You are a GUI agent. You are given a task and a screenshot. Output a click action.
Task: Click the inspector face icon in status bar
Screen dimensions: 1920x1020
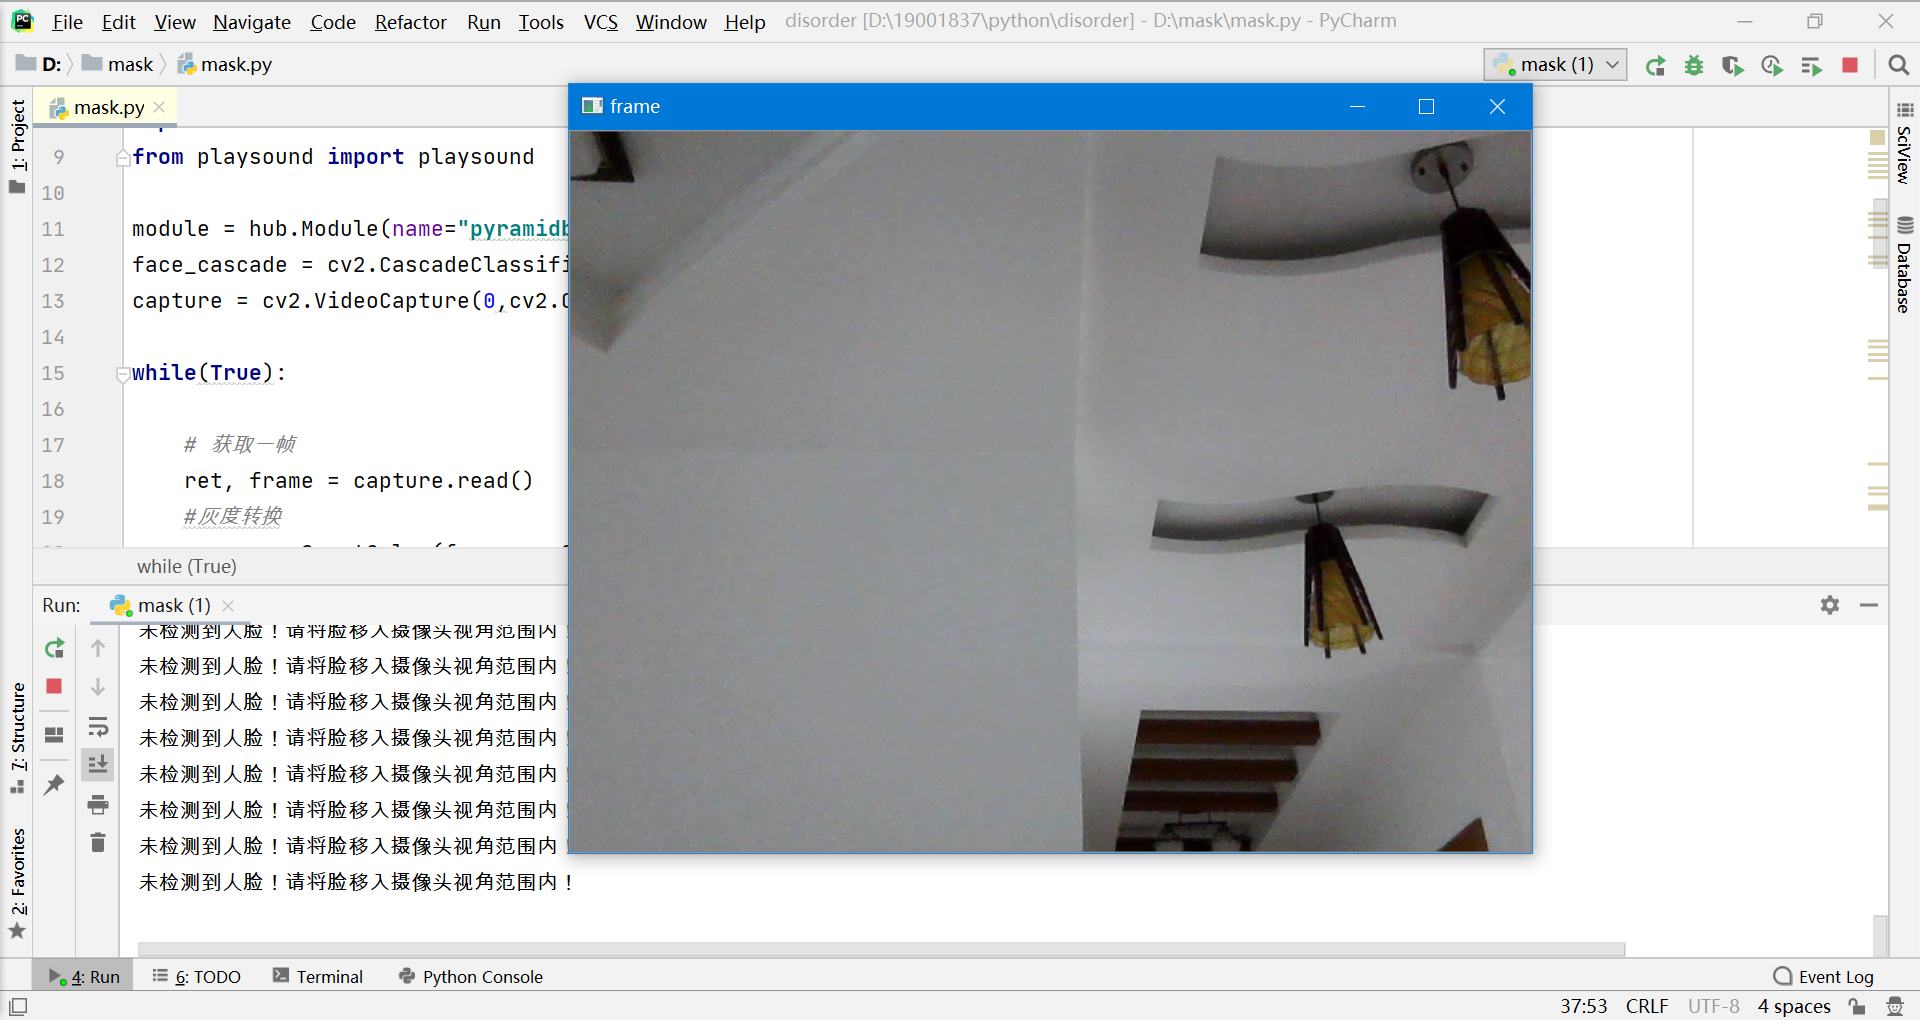pos(1894,1006)
